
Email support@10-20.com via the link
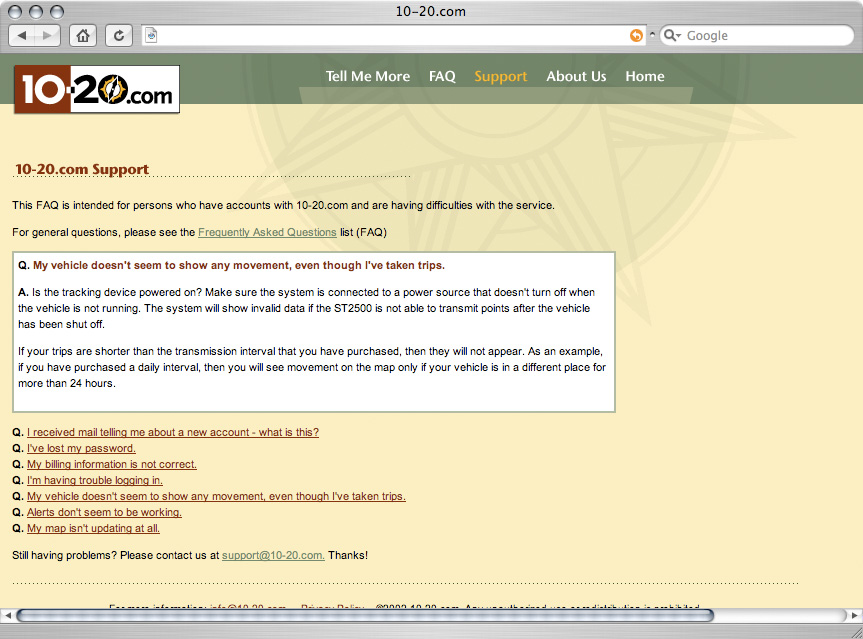(x=273, y=555)
